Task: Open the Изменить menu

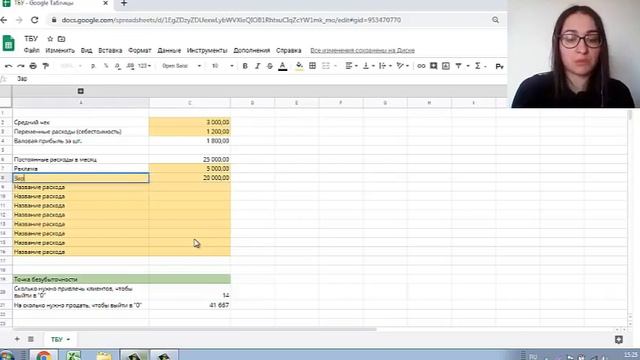Action: coord(60,51)
